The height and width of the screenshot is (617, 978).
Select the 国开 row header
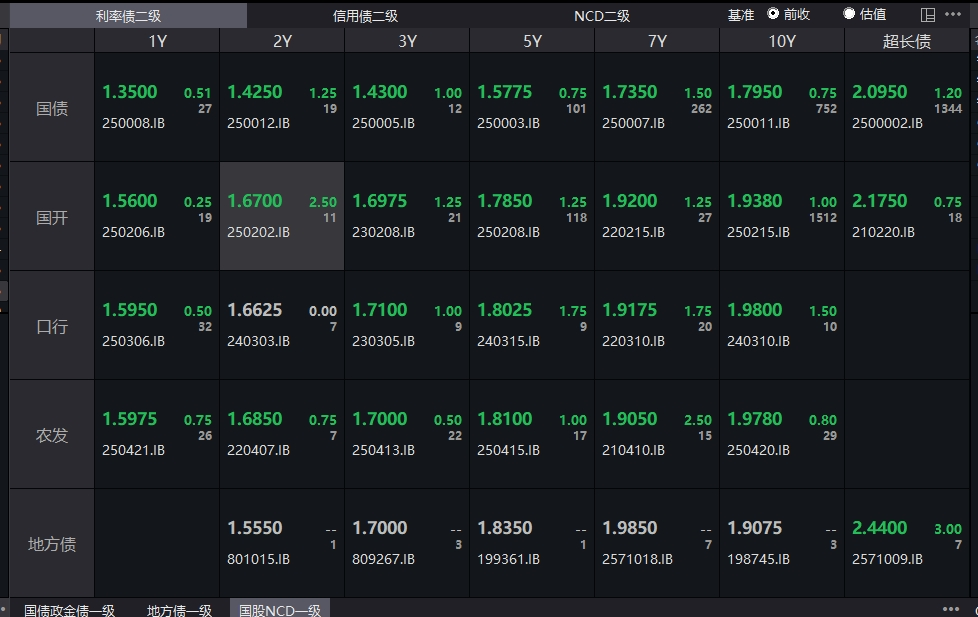coord(52,216)
